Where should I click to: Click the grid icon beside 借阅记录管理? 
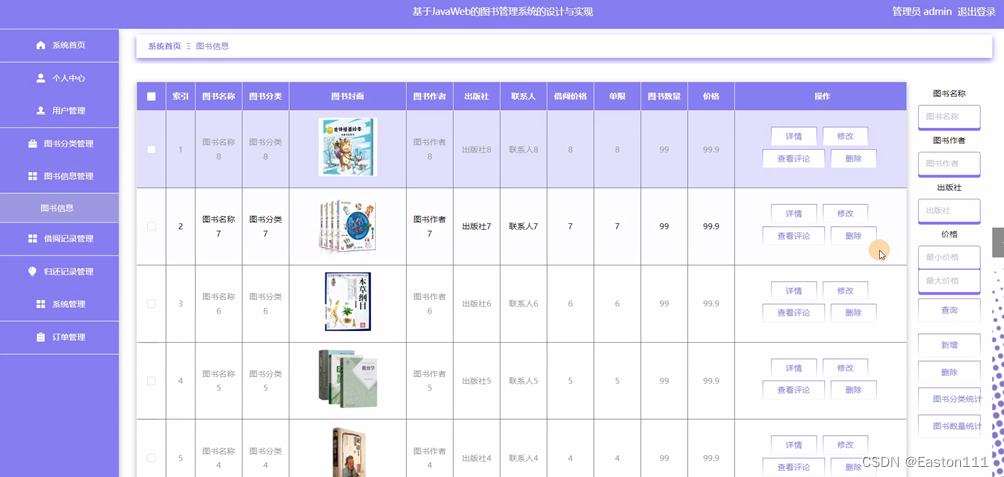tap(33, 239)
